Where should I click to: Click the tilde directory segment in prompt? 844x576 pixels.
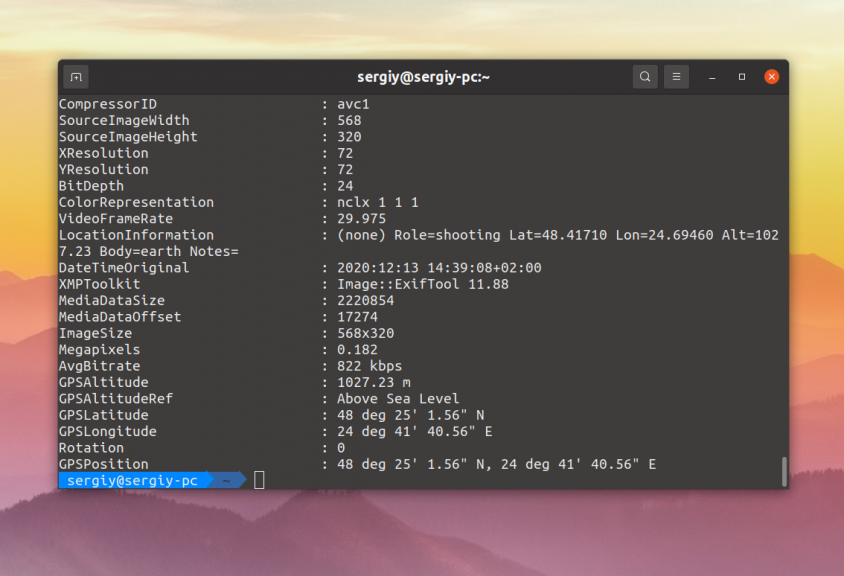(x=227, y=480)
